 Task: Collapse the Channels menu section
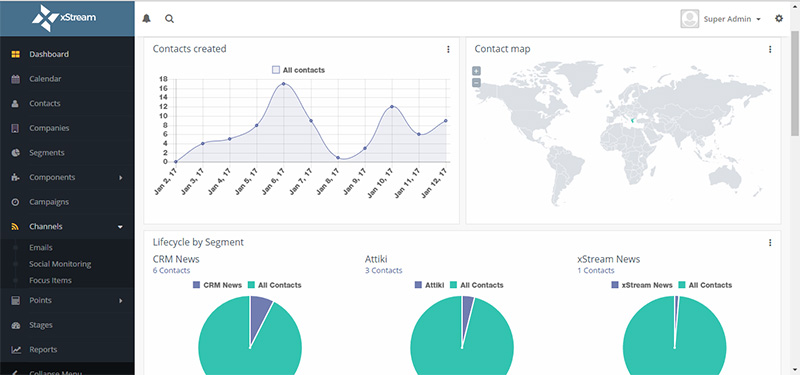120,227
